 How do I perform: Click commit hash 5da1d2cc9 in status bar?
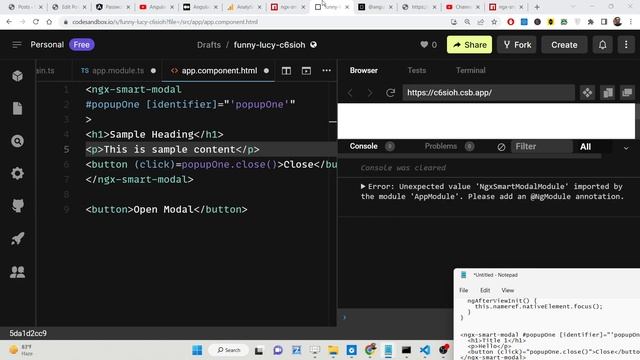(28, 333)
